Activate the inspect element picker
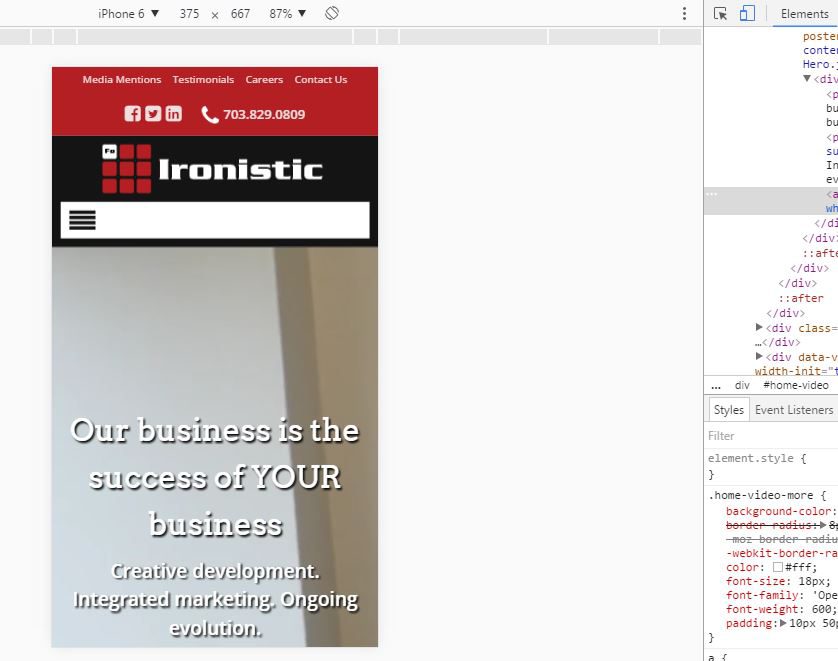This screenshot has height=661, width=838. 720,14
